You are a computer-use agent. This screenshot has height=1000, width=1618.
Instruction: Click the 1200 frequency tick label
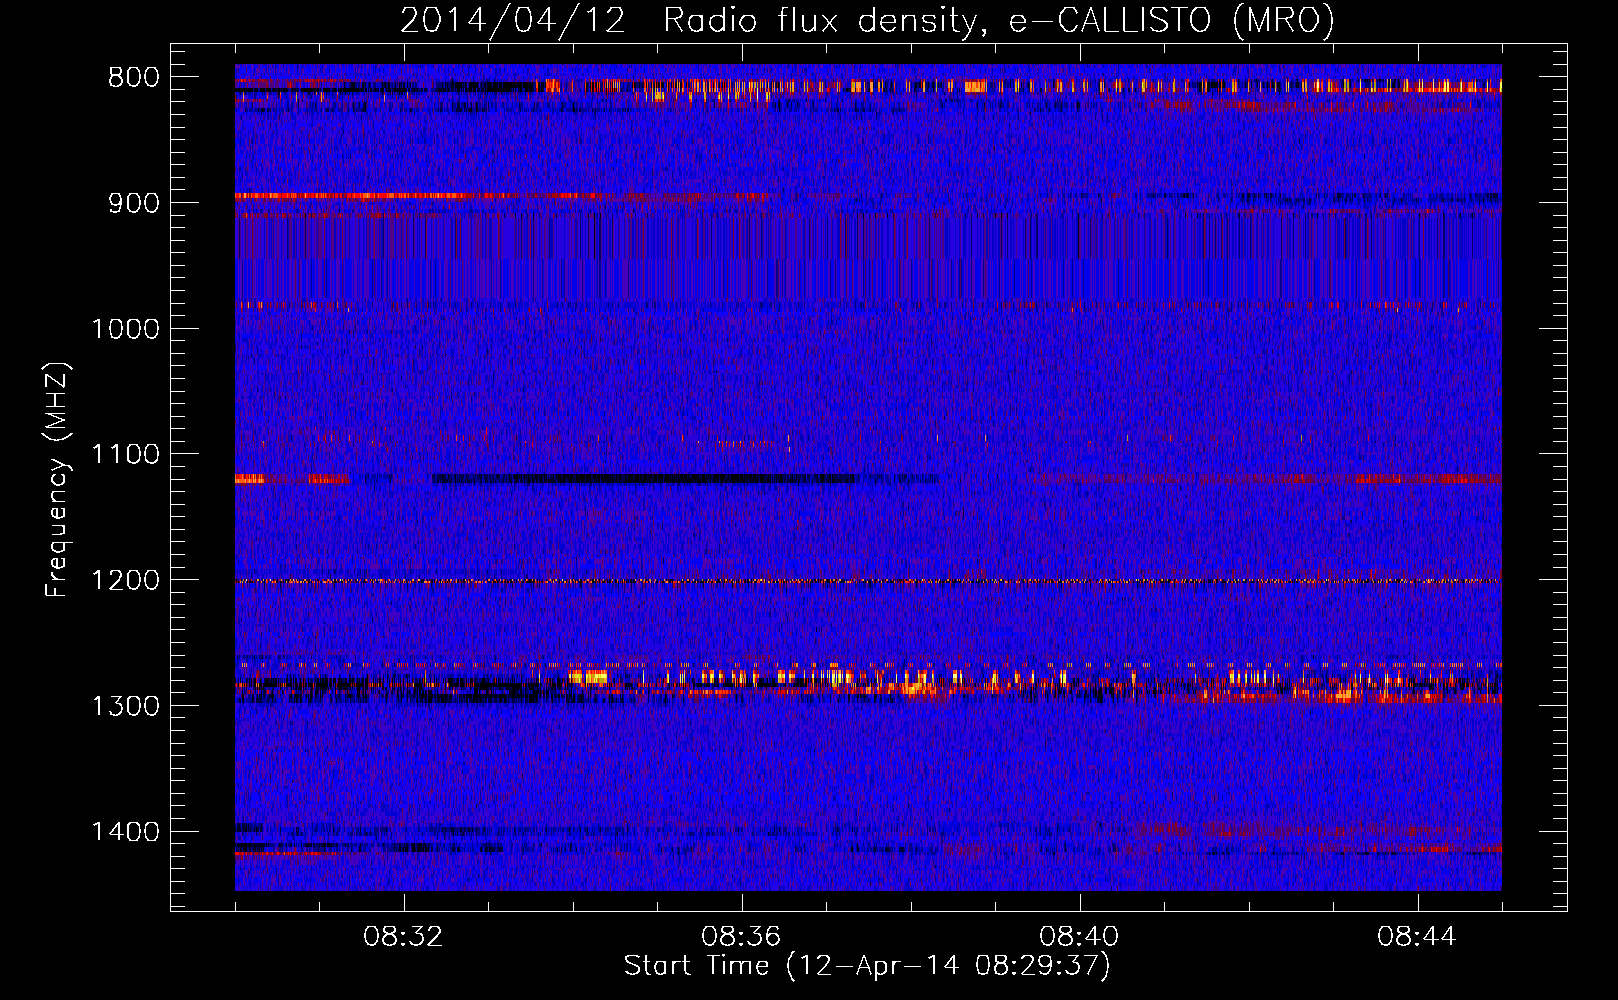(x=125, y=581)
